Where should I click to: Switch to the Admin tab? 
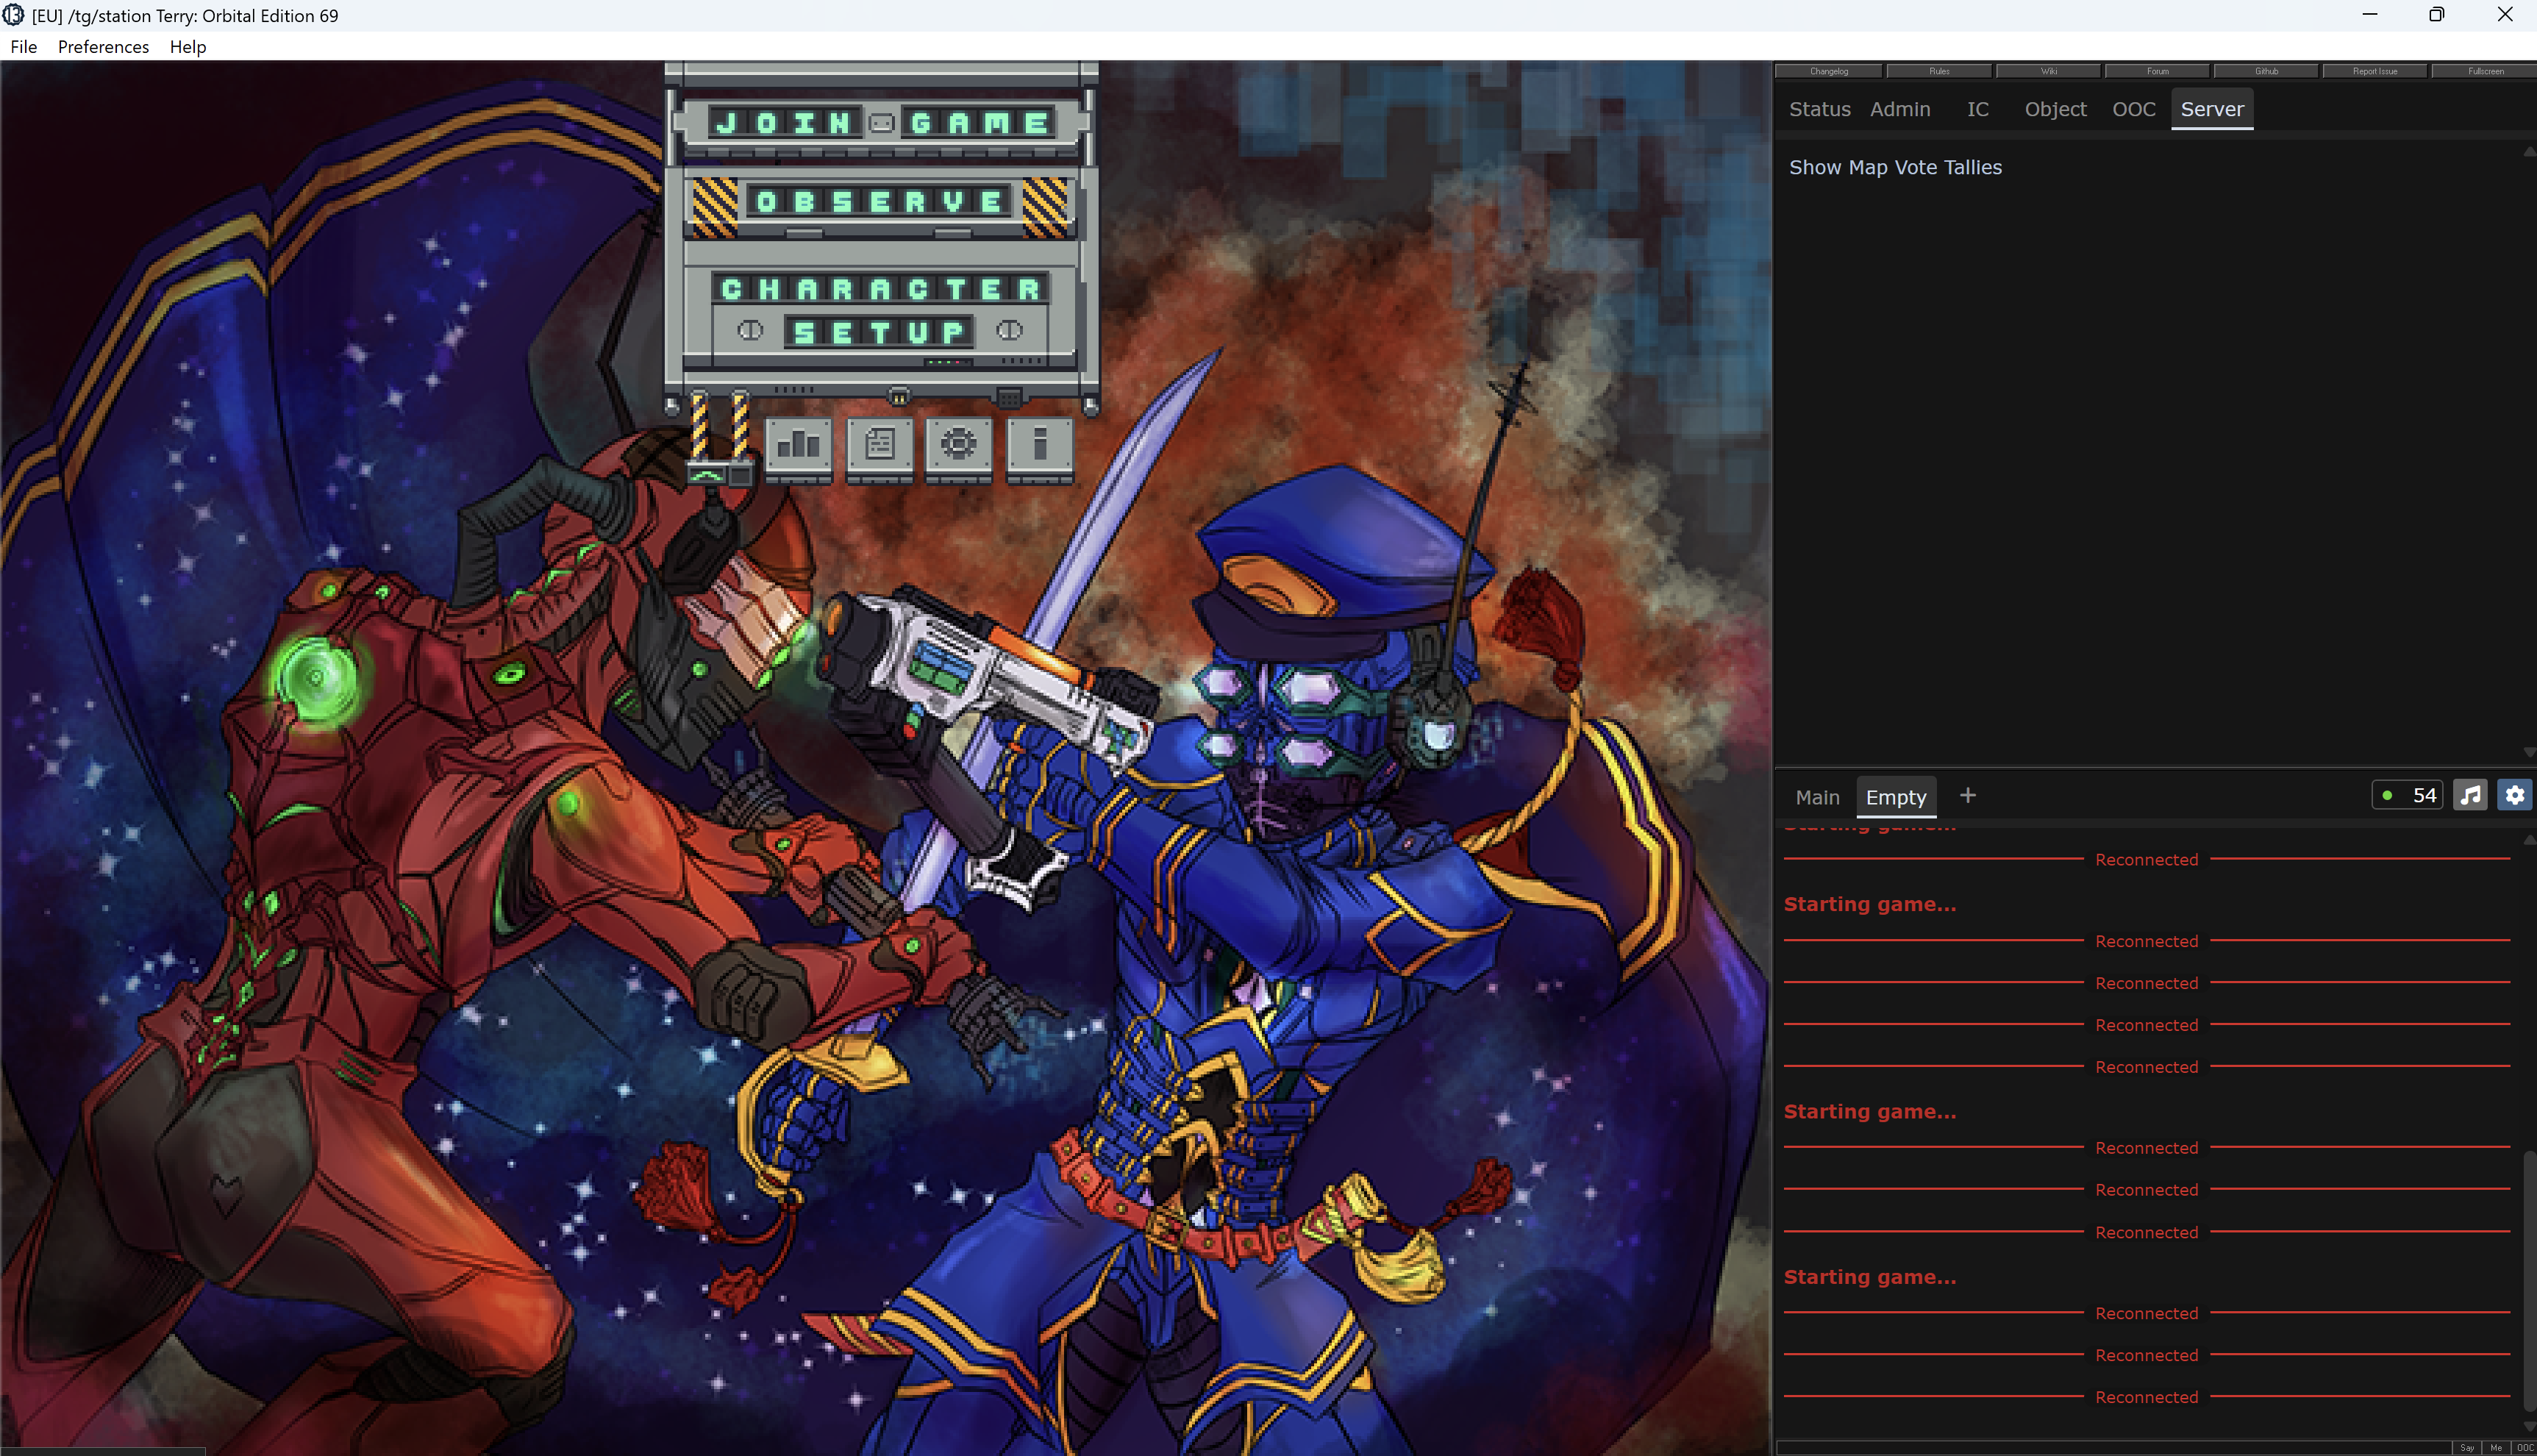click(1900, 109)
